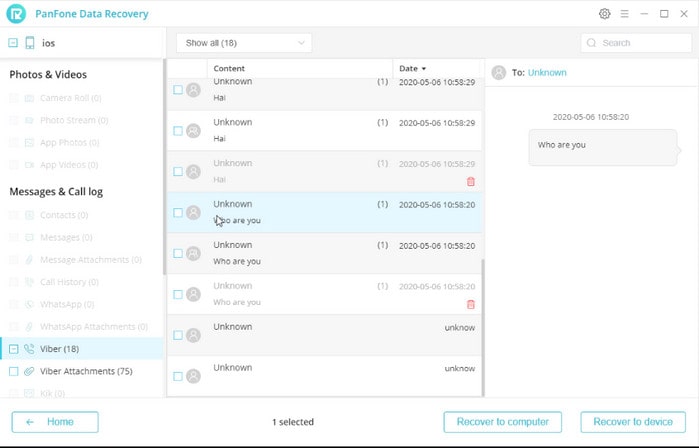The image size is (699, 448).
Task: Select the Camera Roll (0) item
Action: (x=71, y=98)
